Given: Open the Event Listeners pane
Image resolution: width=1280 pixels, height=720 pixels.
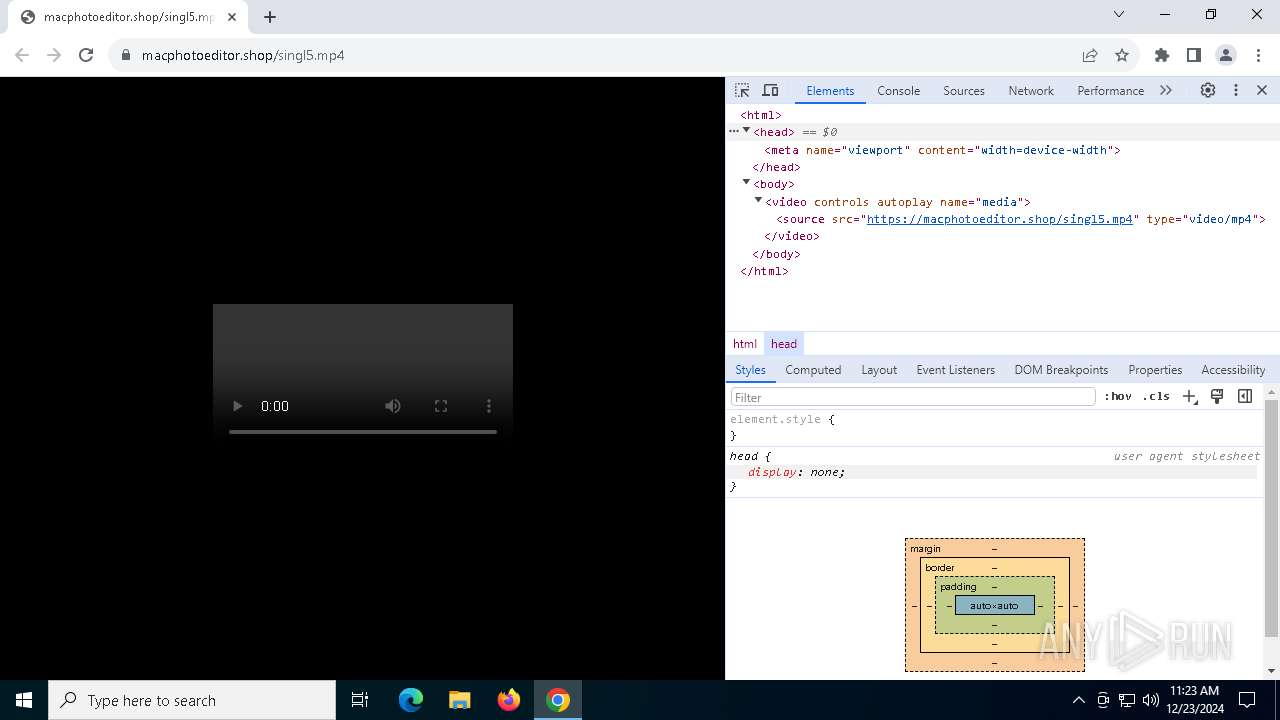Looking at the screenshot, I should click(955, 370).
